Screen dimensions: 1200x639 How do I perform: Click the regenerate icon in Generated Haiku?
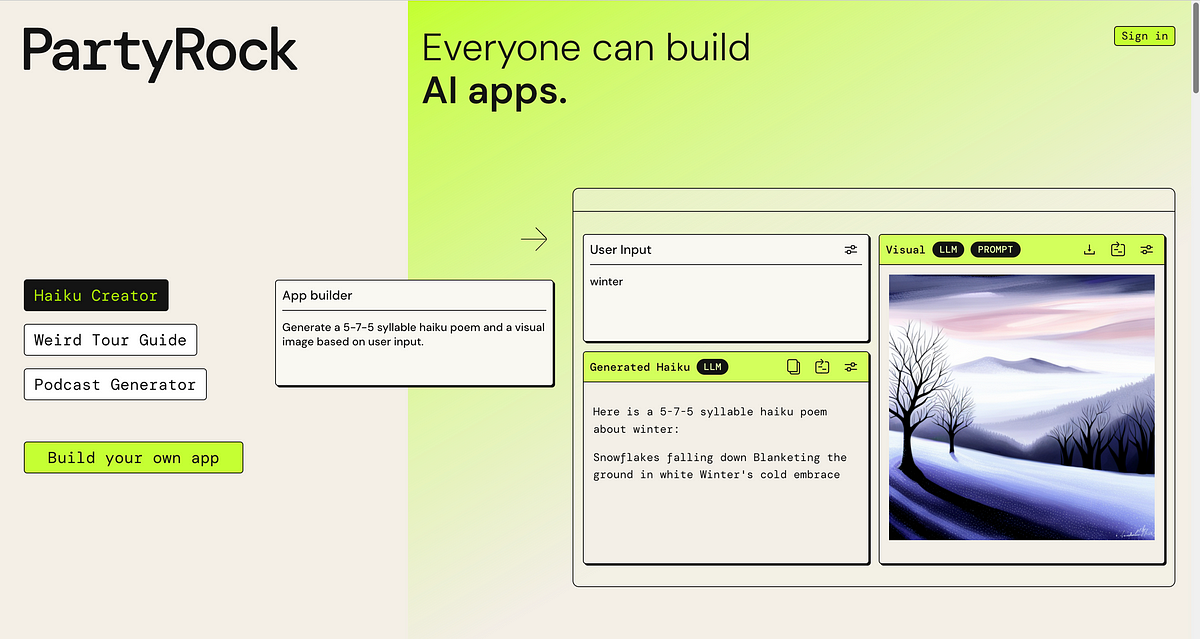tap(822, 367)
